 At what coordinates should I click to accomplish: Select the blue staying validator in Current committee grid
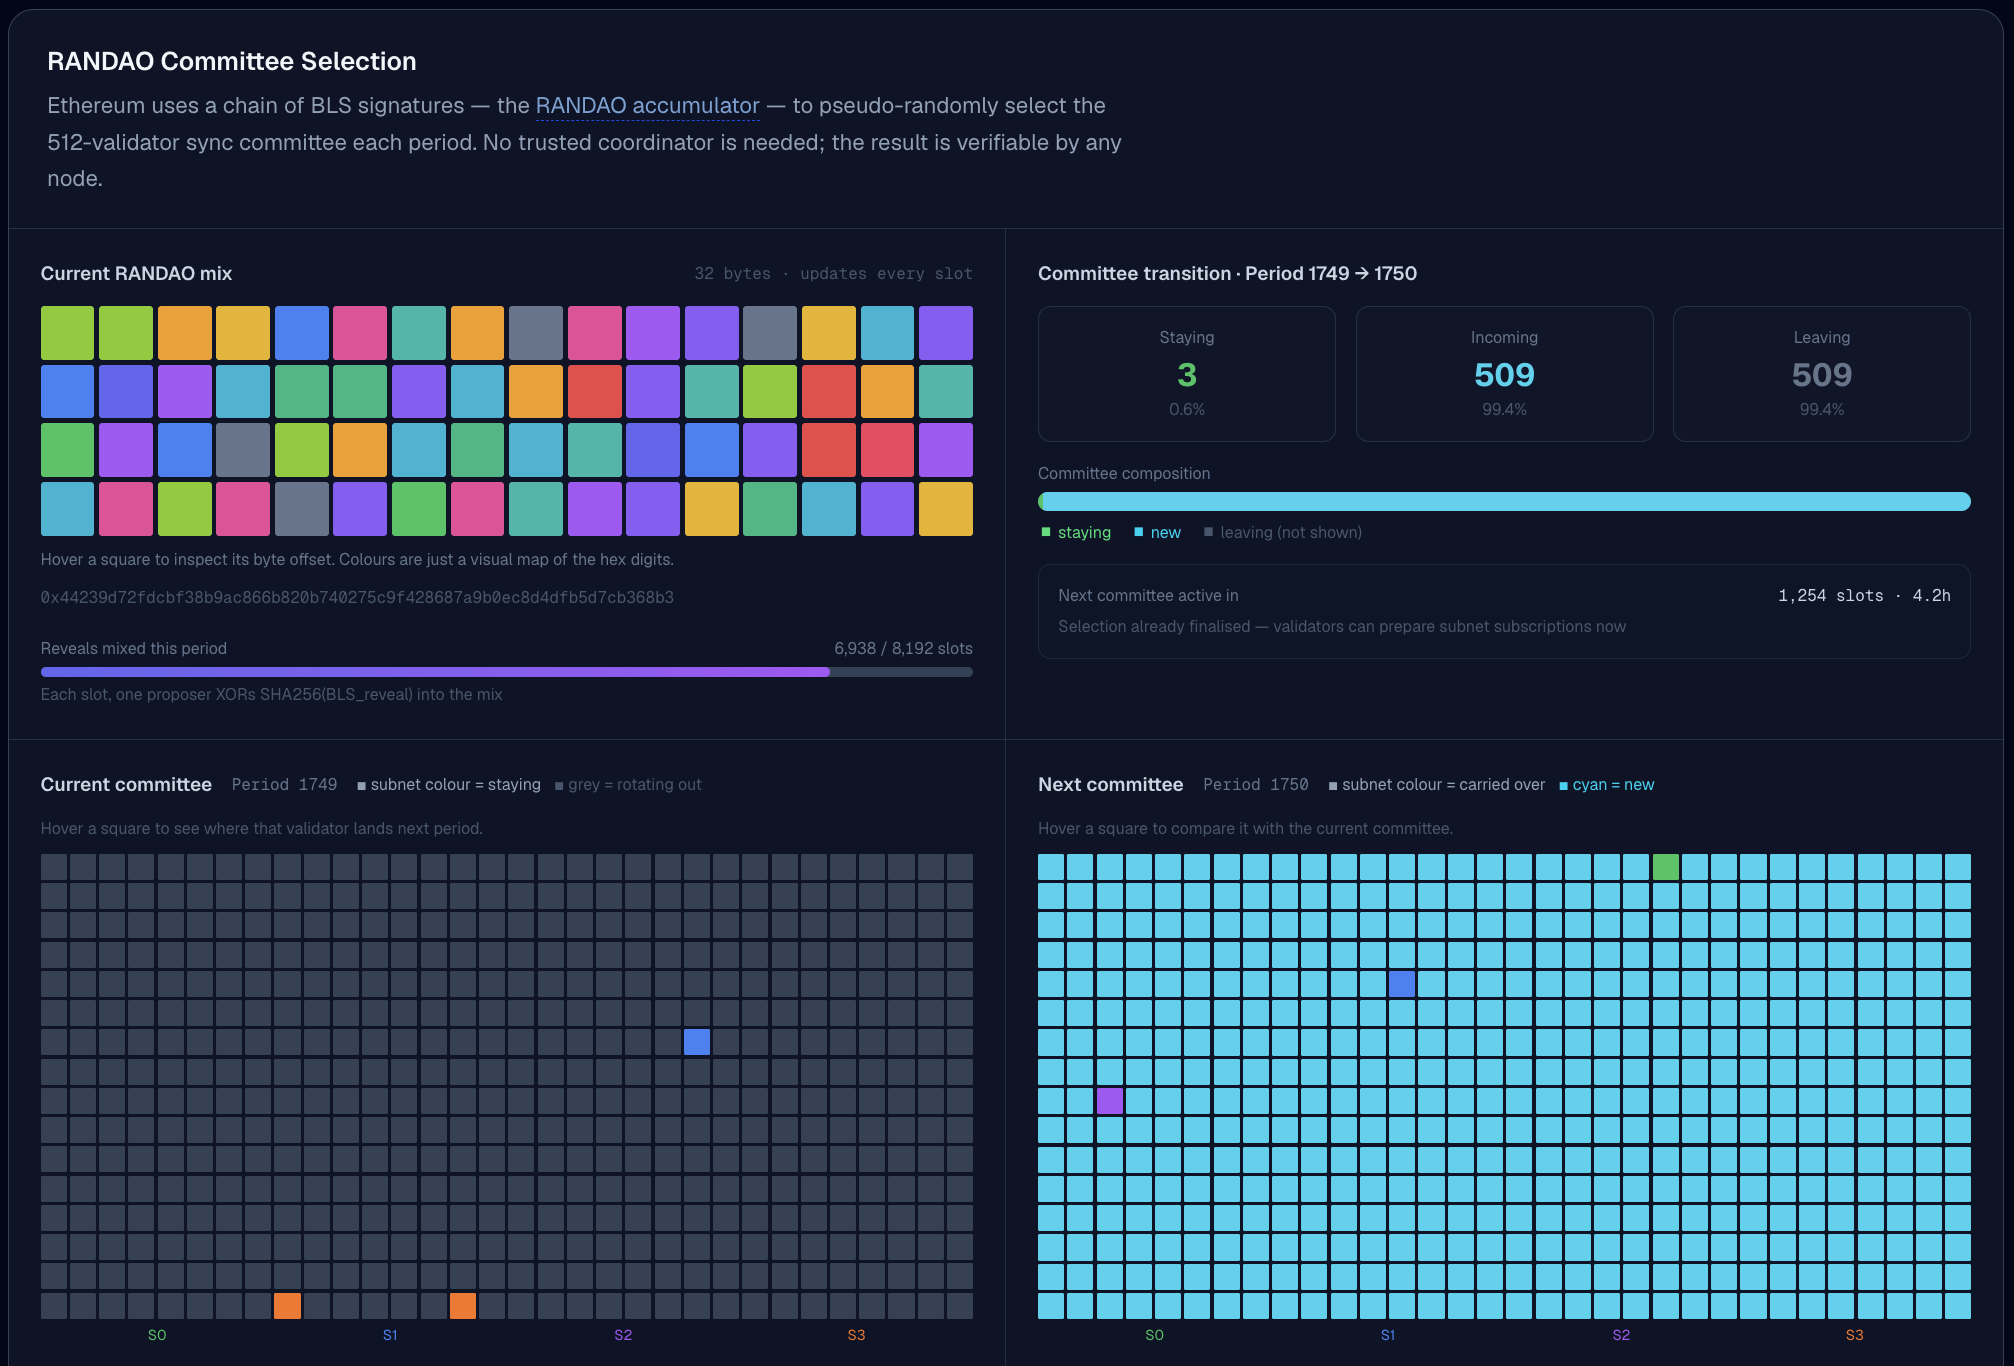697,1042
